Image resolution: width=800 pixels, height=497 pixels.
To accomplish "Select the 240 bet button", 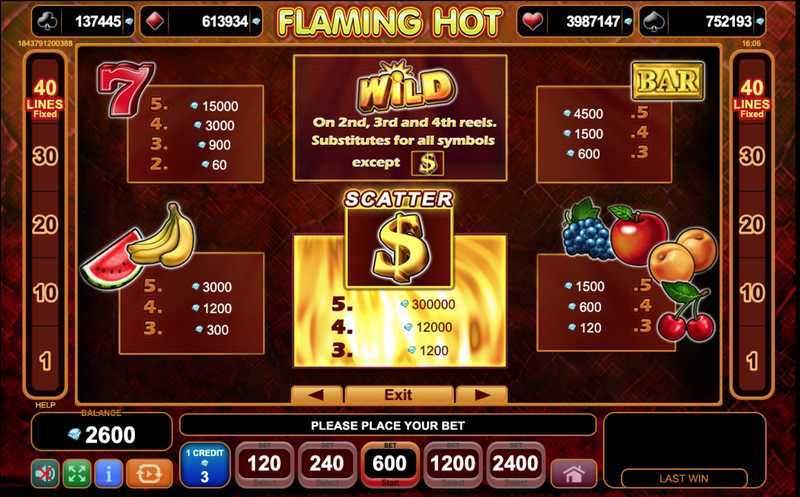I will (x=327, y=464).
